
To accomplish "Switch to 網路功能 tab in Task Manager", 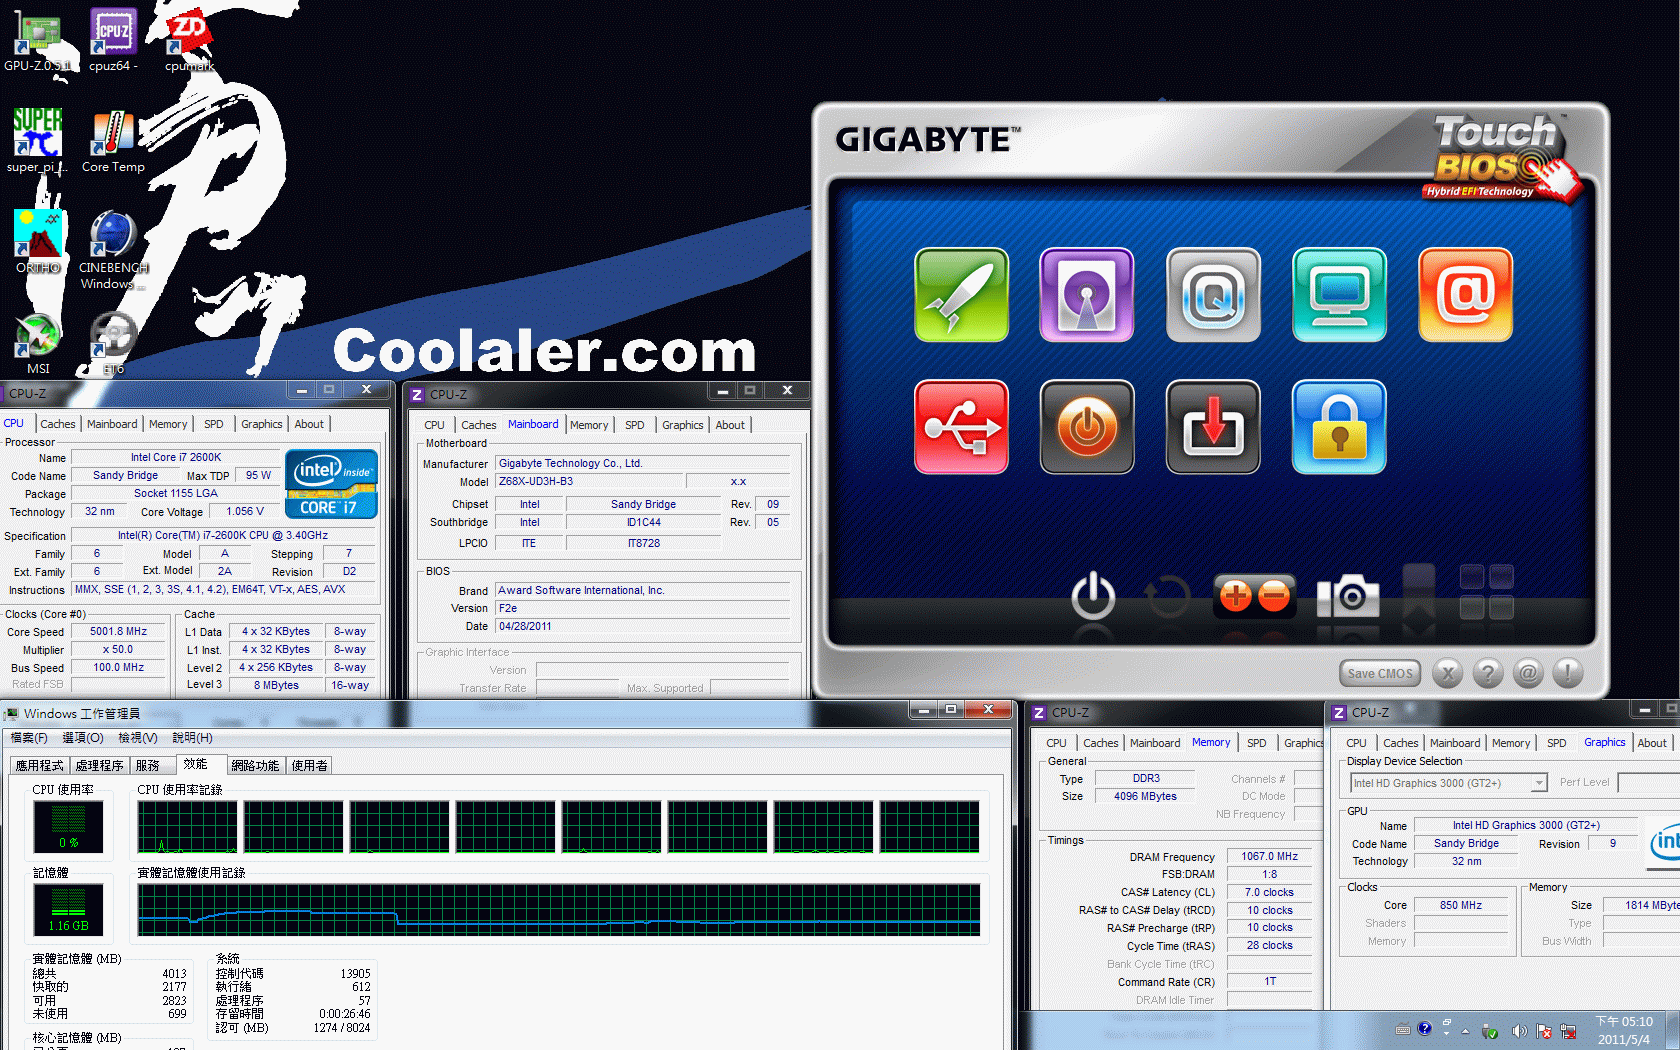I will pos(255,766).
